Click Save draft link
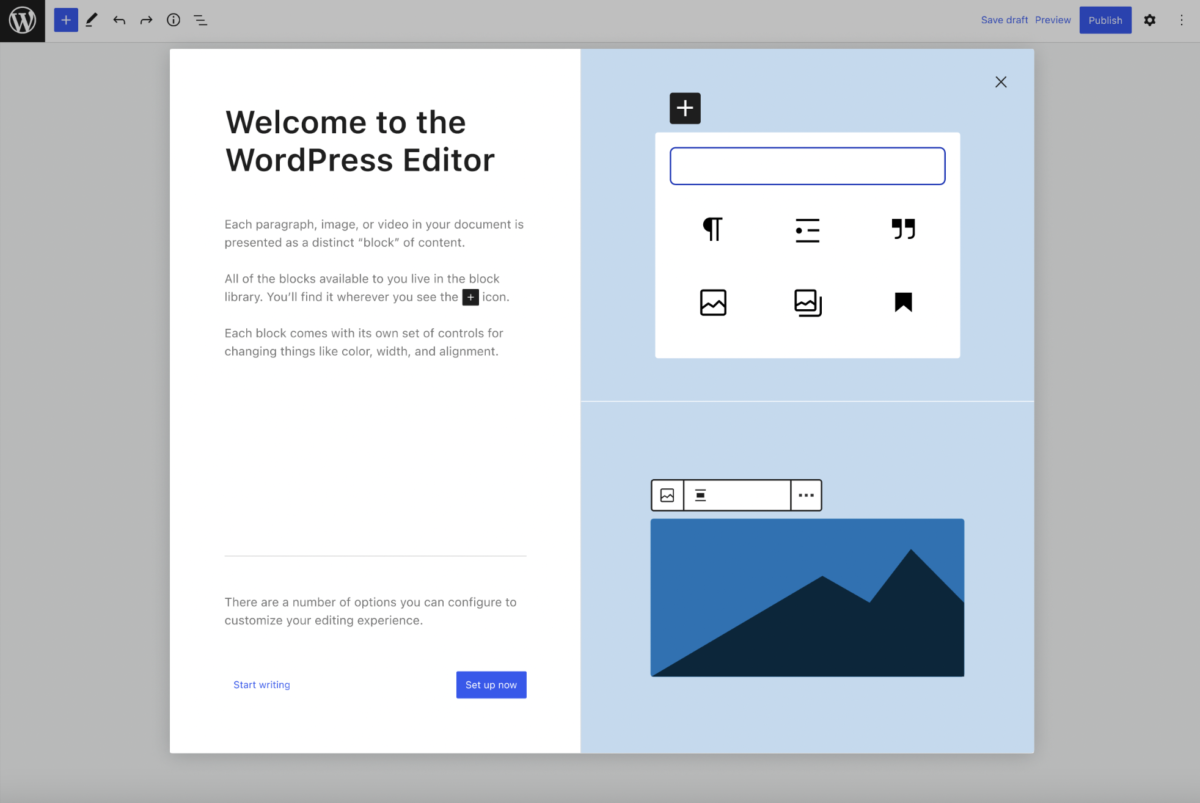Viewport: 1200px width, 803px height. click(x=1004, y=20)
